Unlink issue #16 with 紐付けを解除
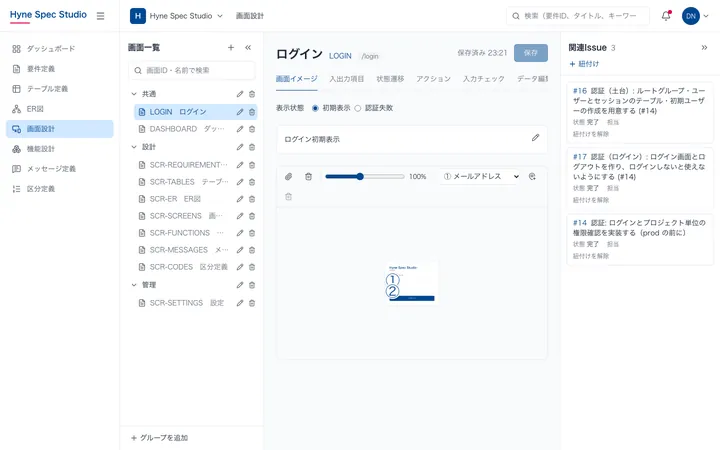This screenshot has width=720, height=450. click(x=591, y=134)
